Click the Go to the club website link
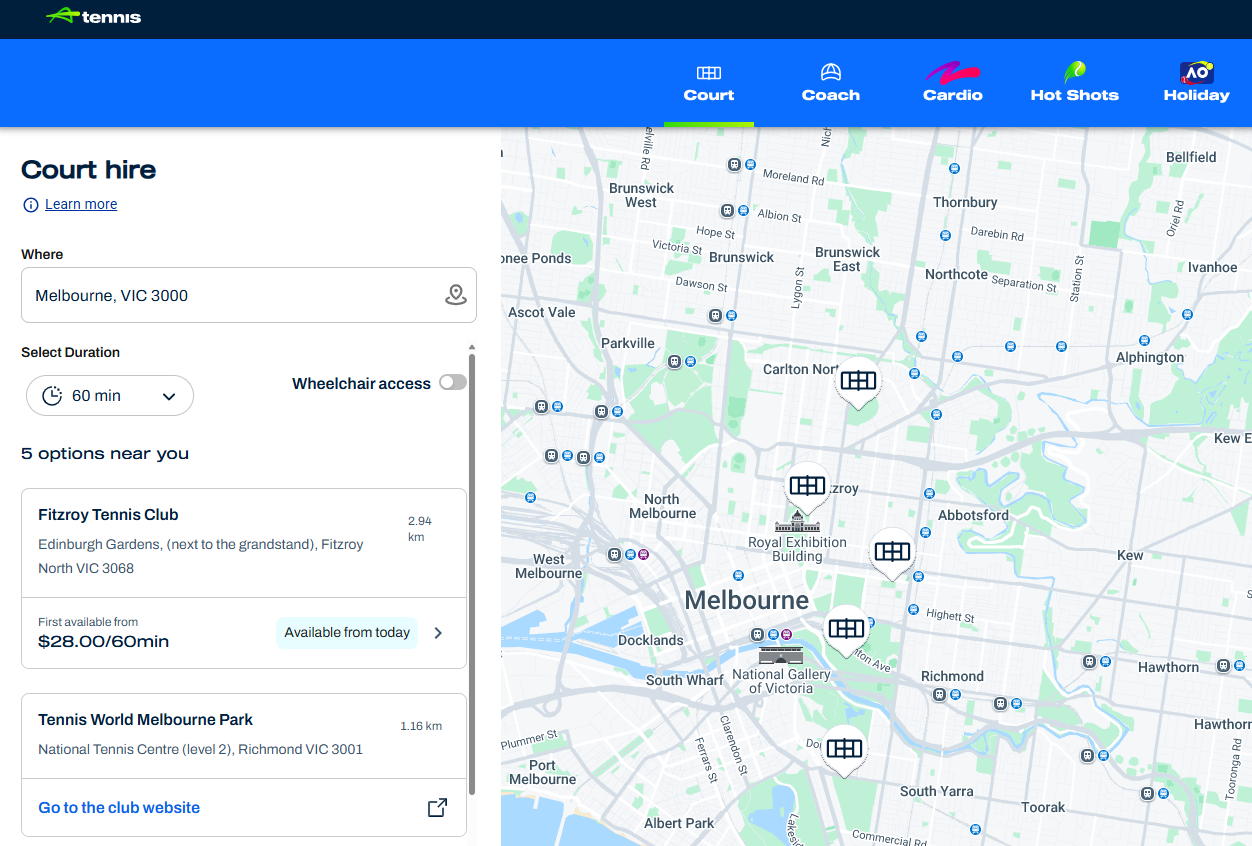The image size is (1252, 846). 119,807
